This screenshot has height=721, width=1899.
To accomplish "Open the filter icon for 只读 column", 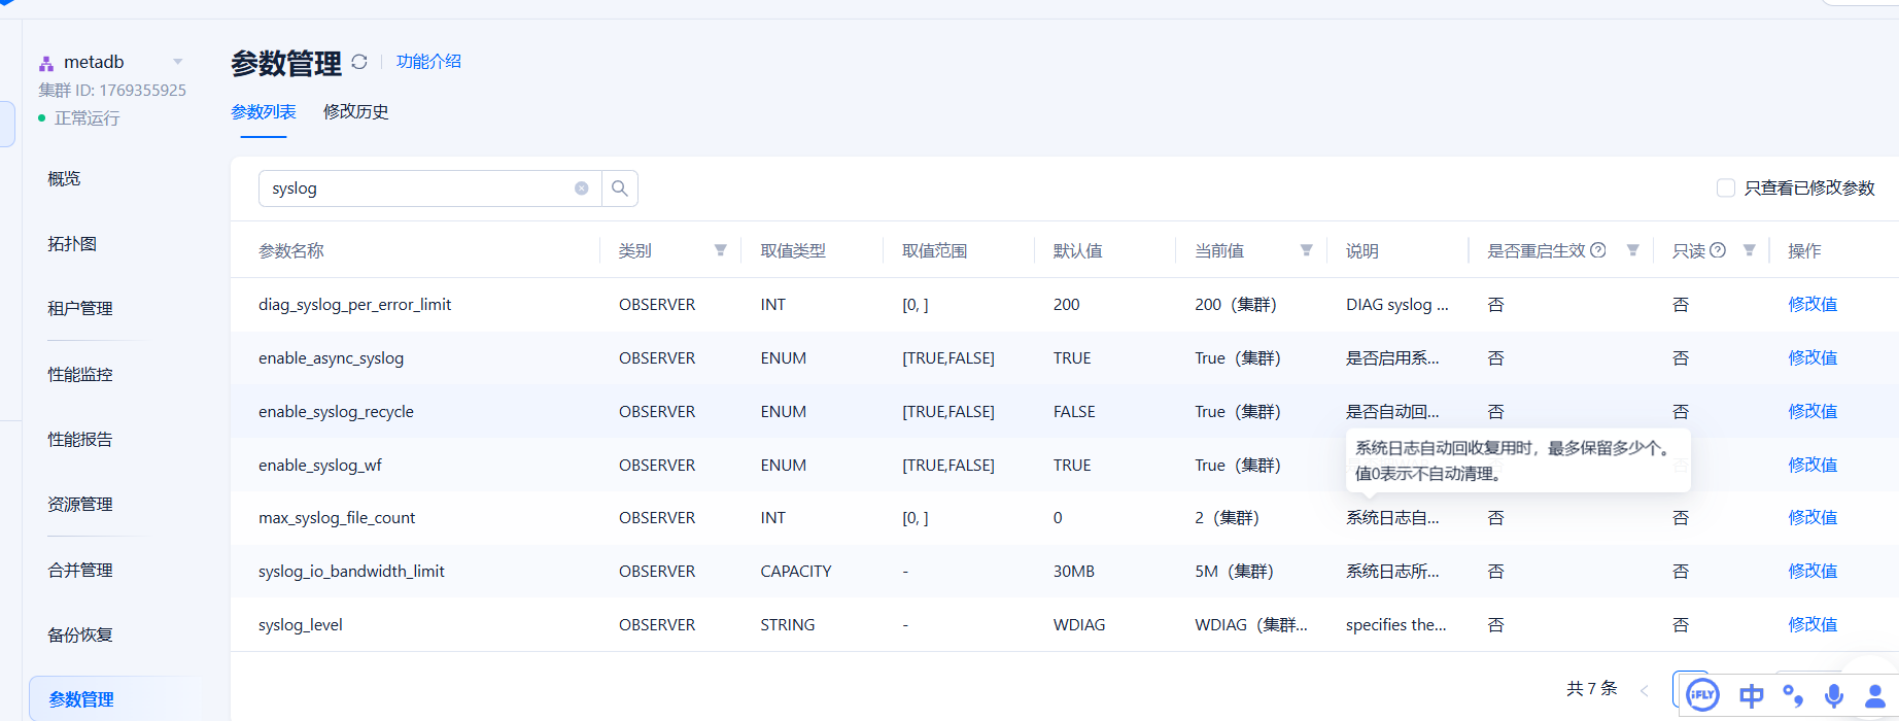I will pos(1749,250).
